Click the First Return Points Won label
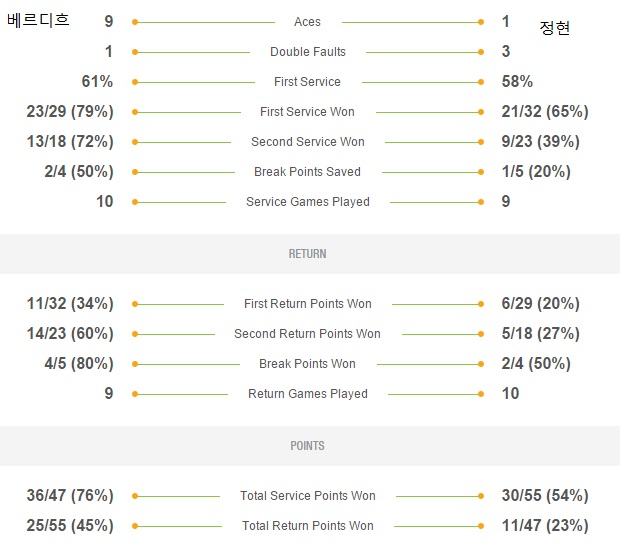The width and height of the screenshot is (620, 543). (308, 304)
